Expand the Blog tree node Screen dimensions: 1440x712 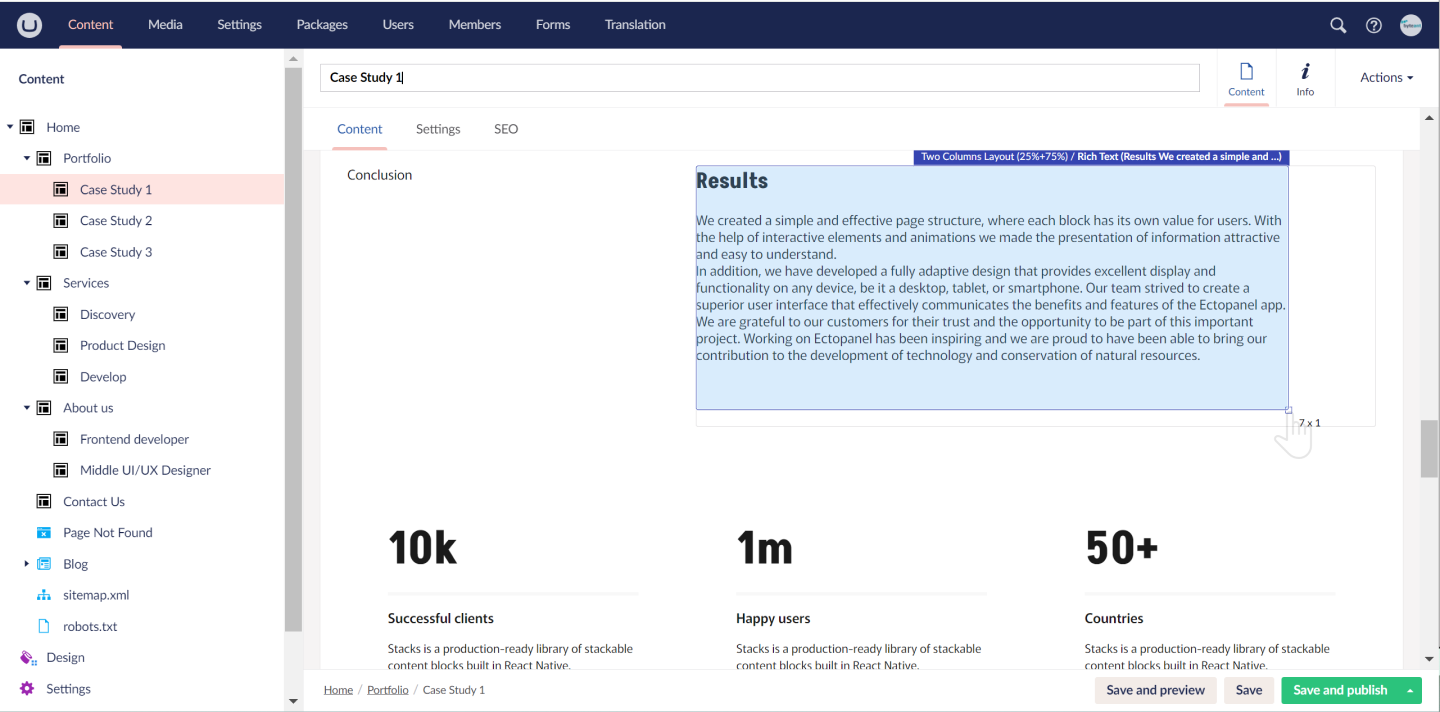(27, 564)
